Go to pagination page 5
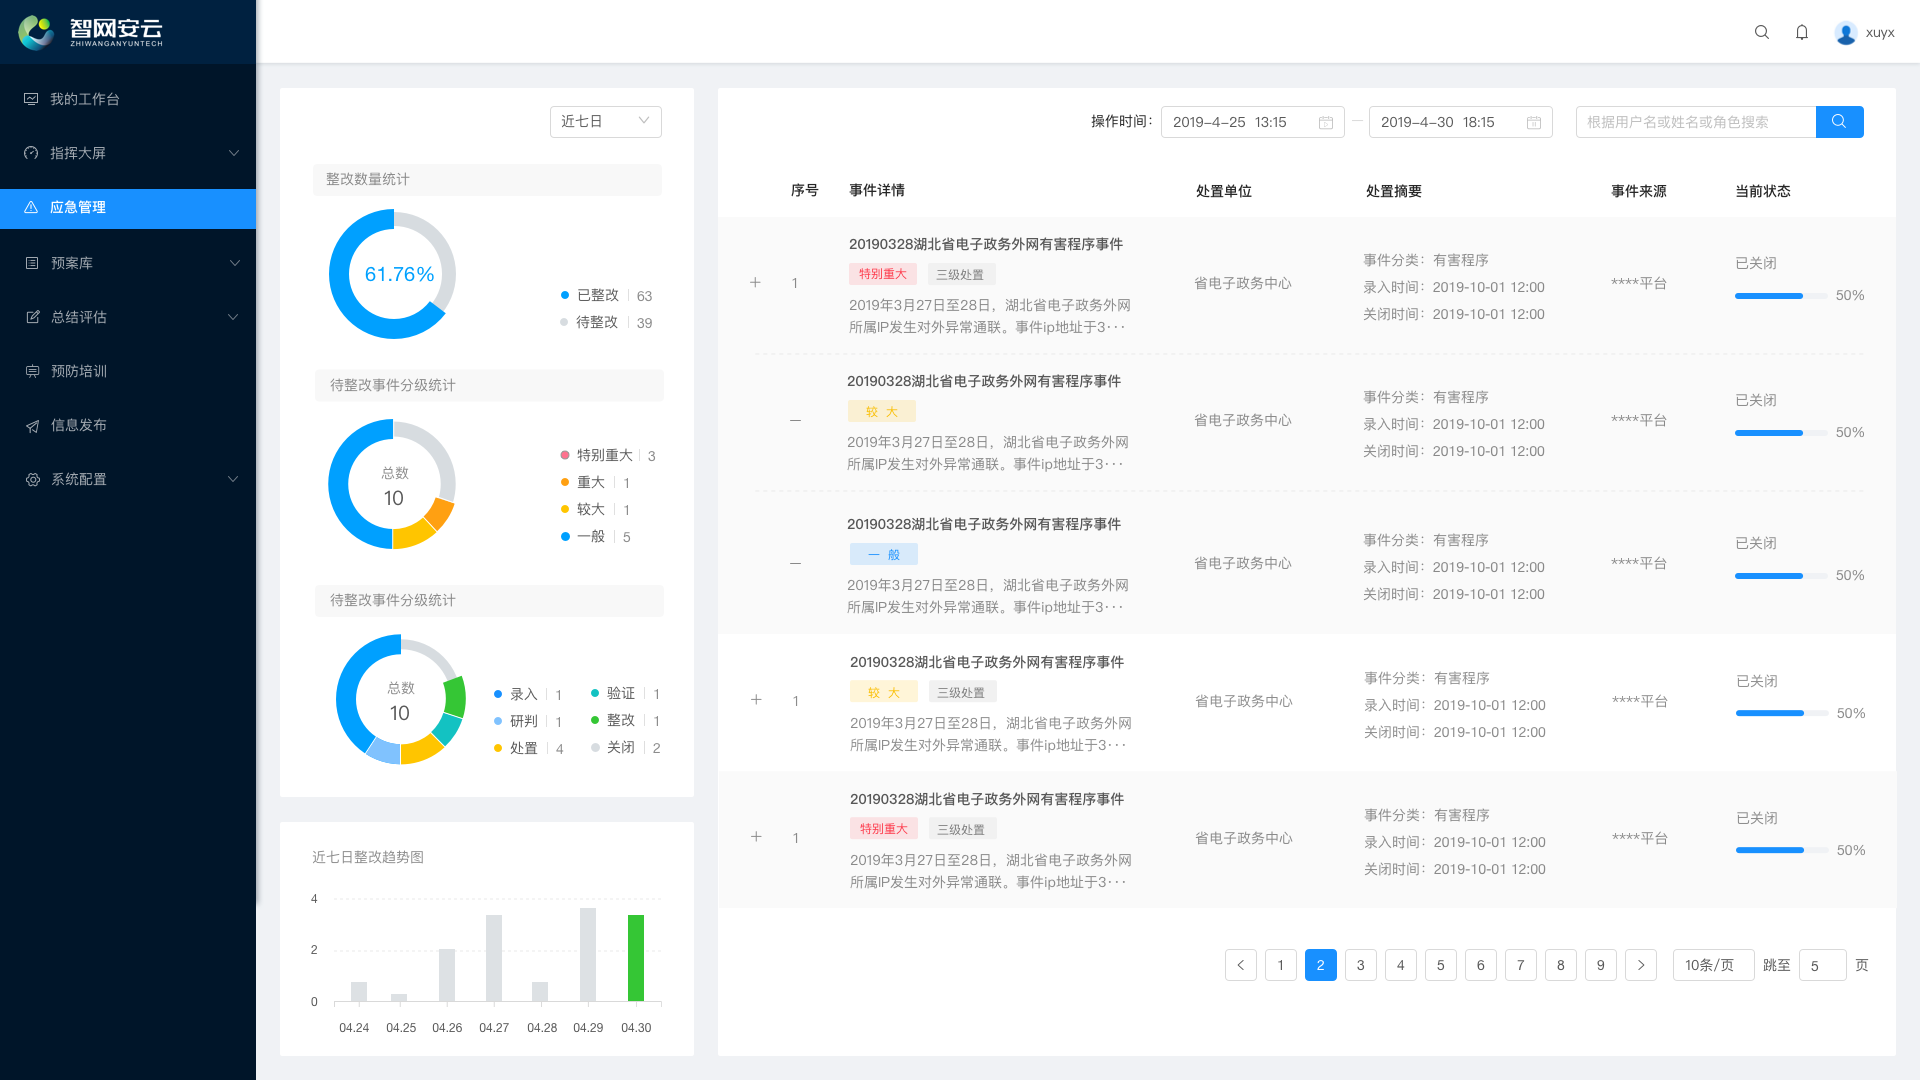 click(x=1440, y=964)
